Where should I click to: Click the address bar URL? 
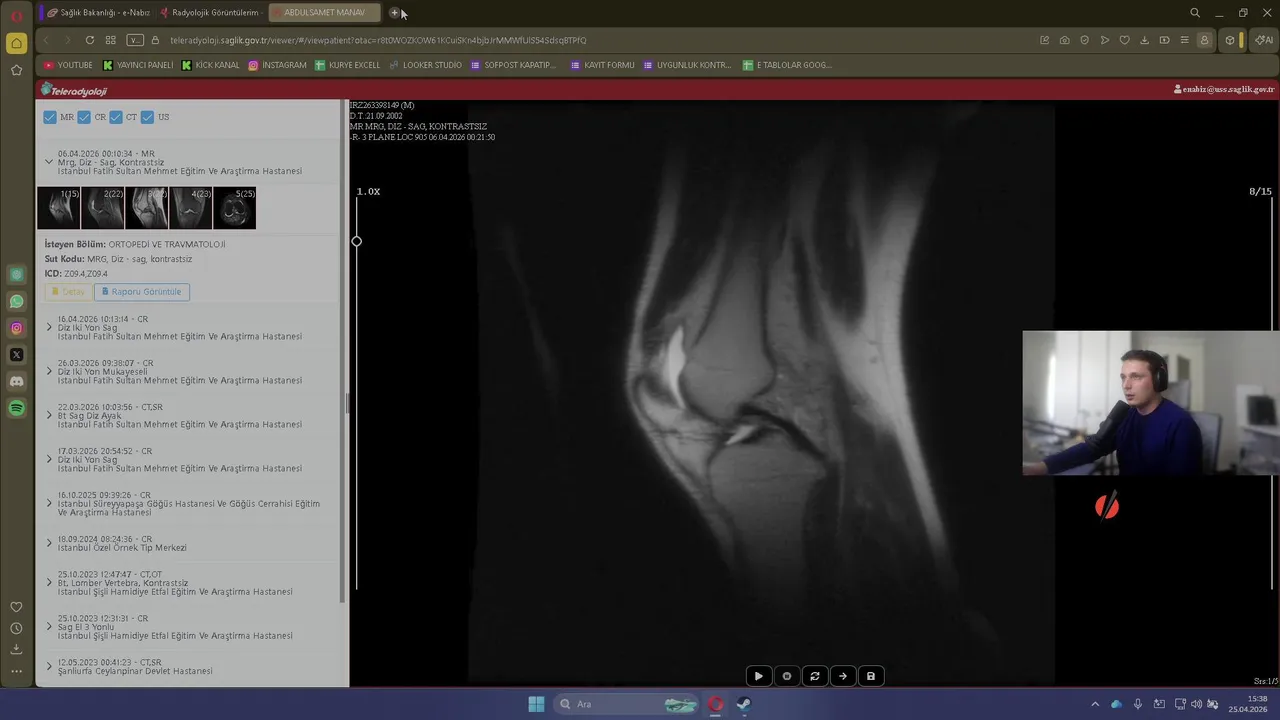(x=378, y=40)
